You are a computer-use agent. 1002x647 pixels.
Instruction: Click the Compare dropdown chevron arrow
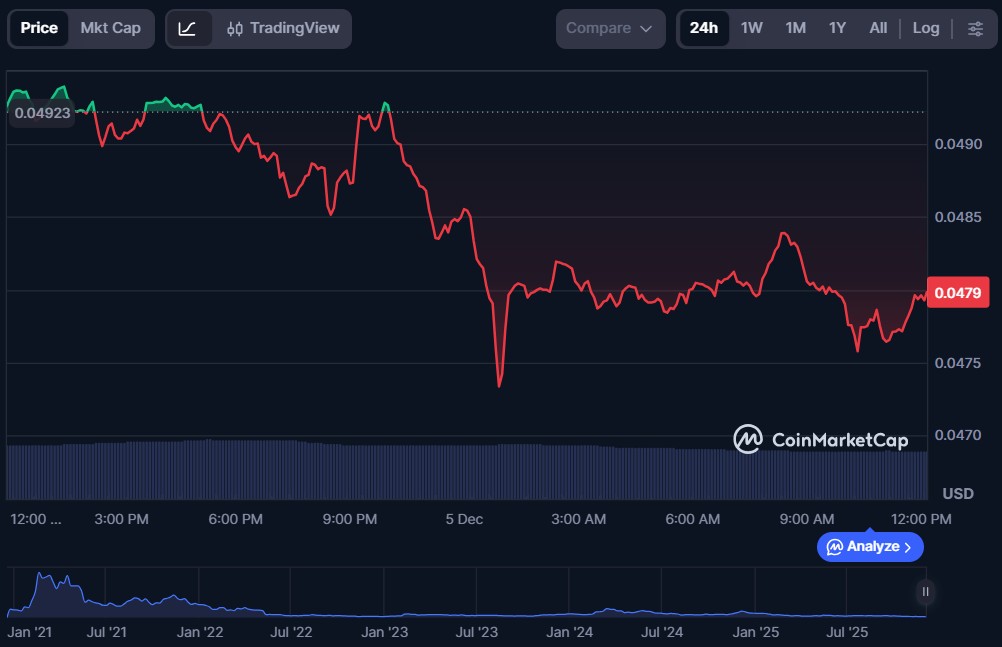point(646,29)
